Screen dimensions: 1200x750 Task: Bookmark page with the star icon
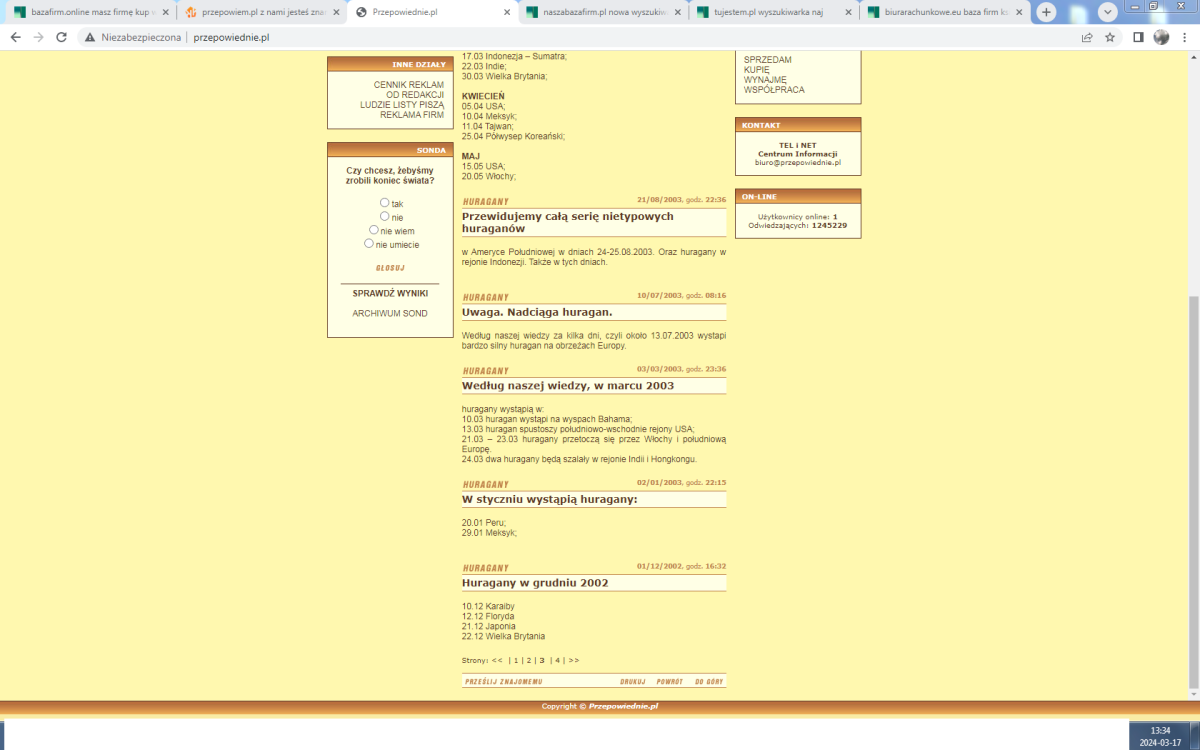coord(1110,37)
